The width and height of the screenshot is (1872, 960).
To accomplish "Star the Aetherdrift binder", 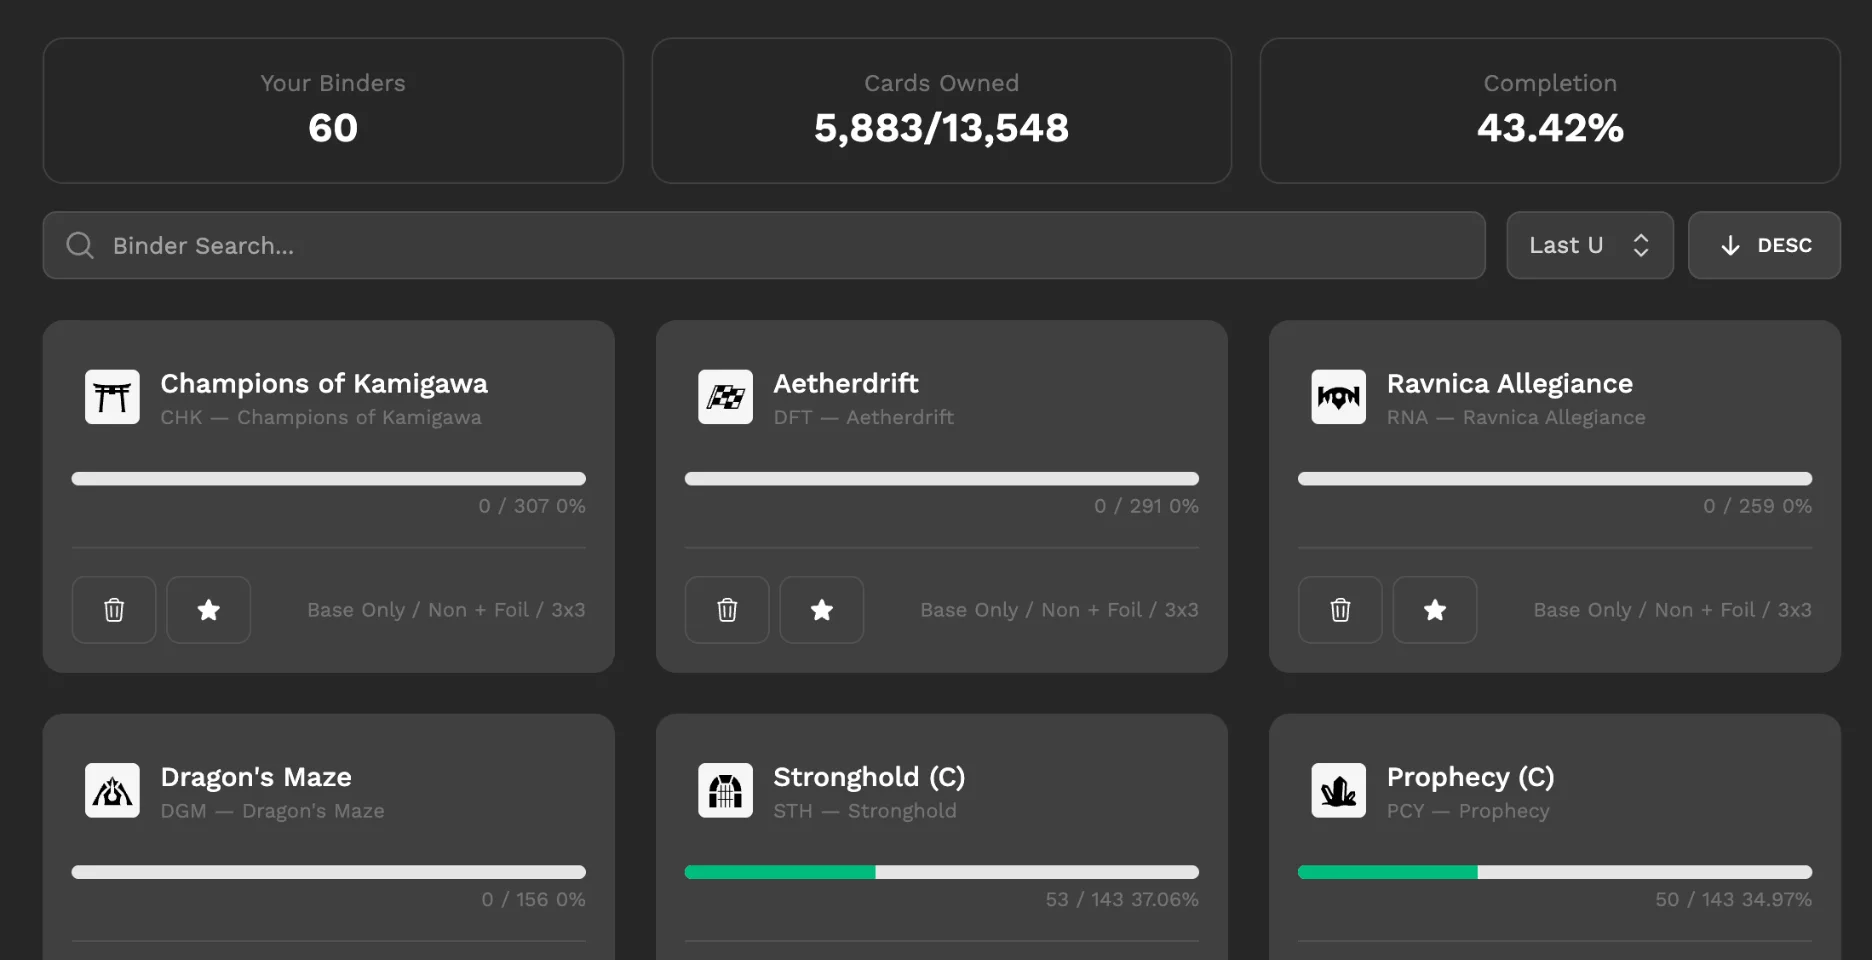I will [821, 610].
